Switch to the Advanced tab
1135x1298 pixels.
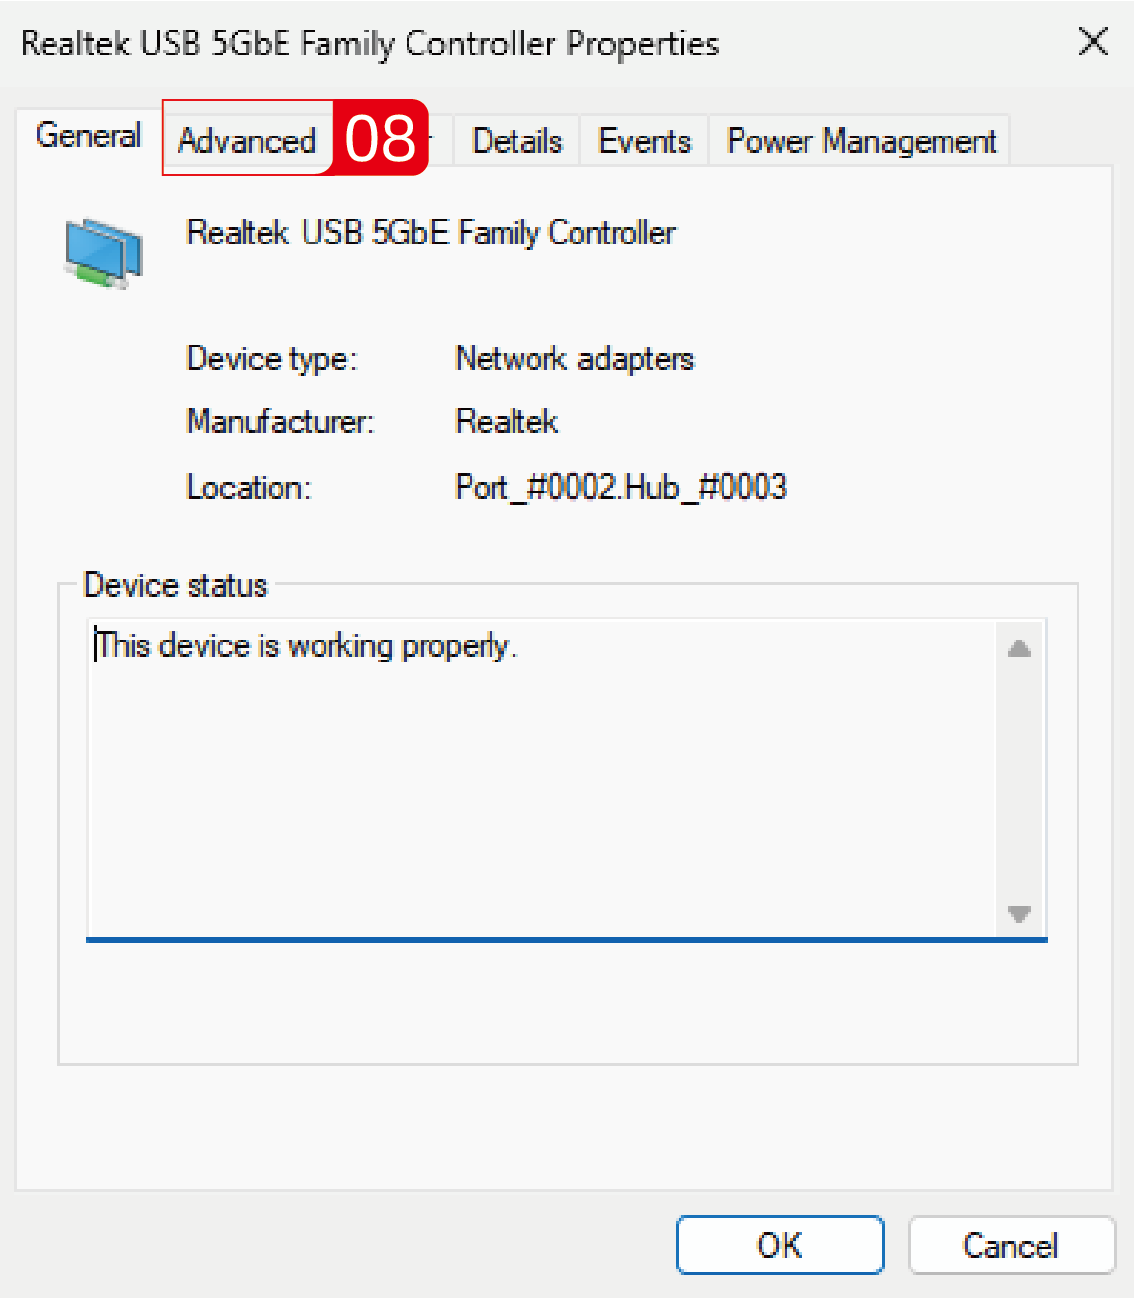[x=246, y=141]
